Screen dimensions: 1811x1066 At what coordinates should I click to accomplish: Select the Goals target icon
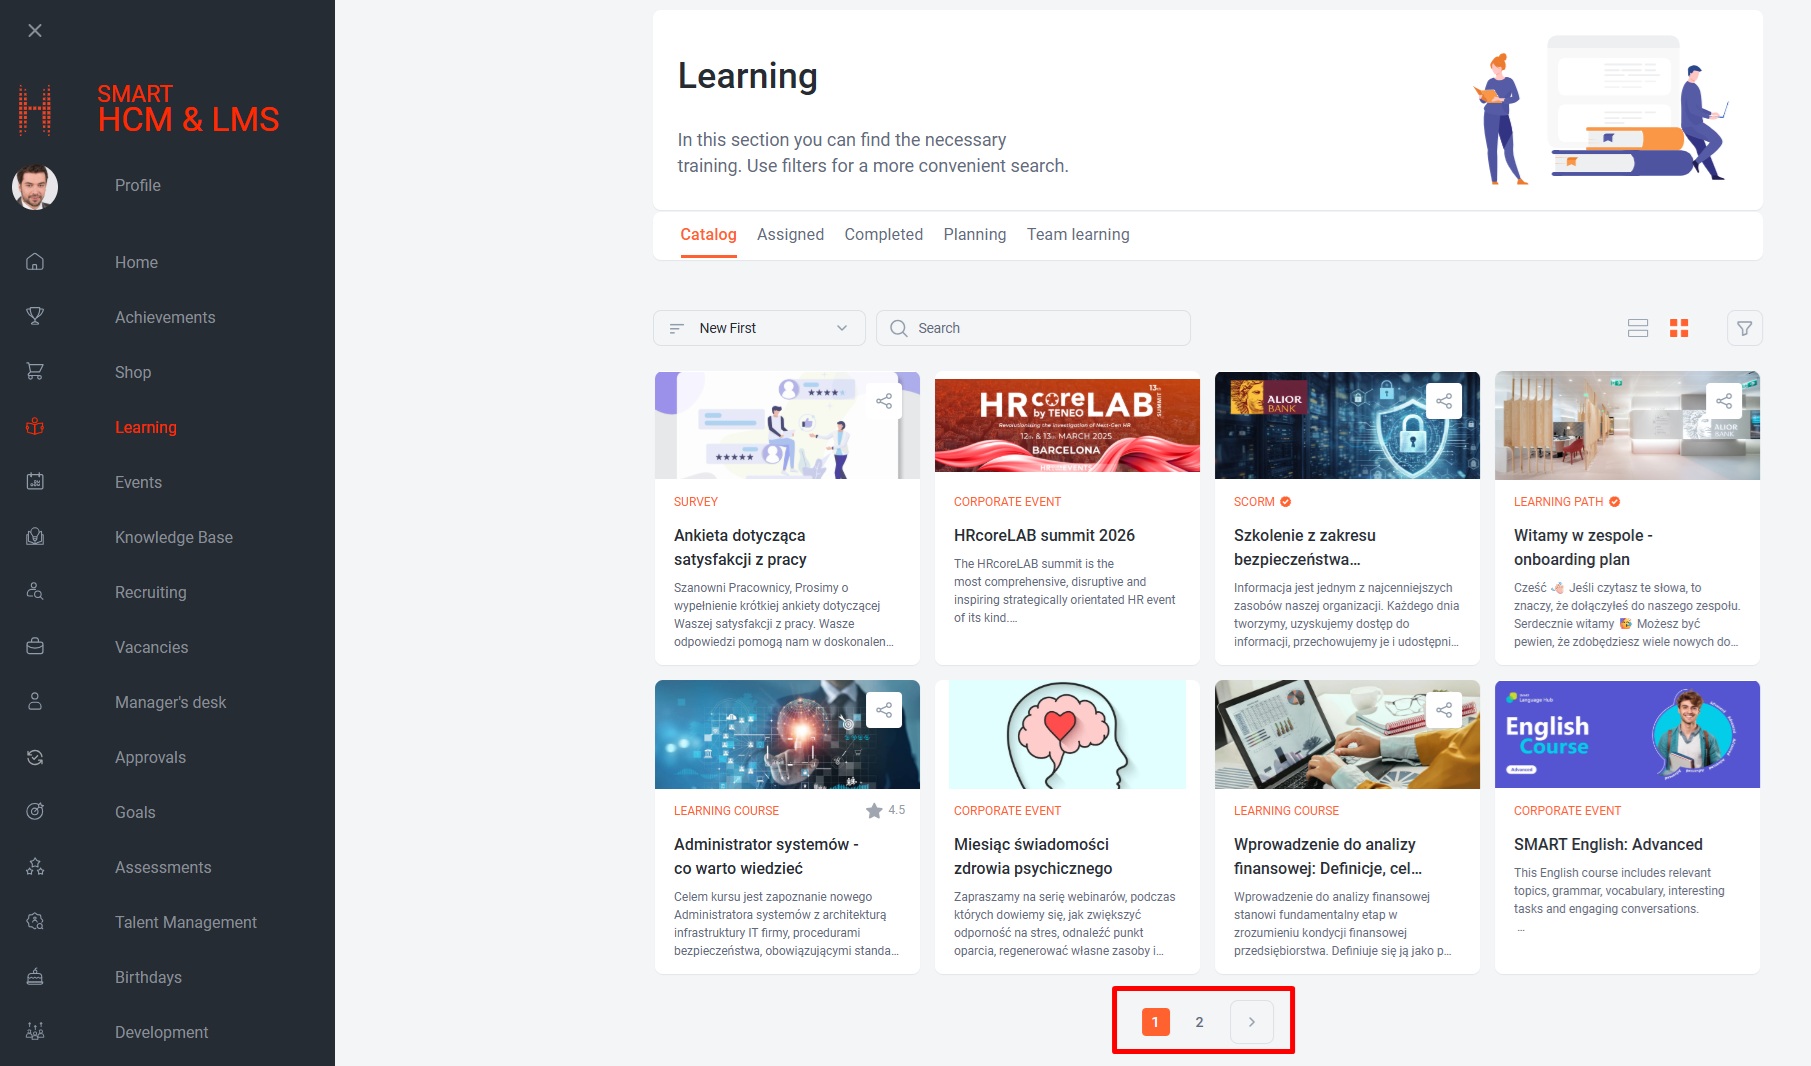click(x=35, y=811)
